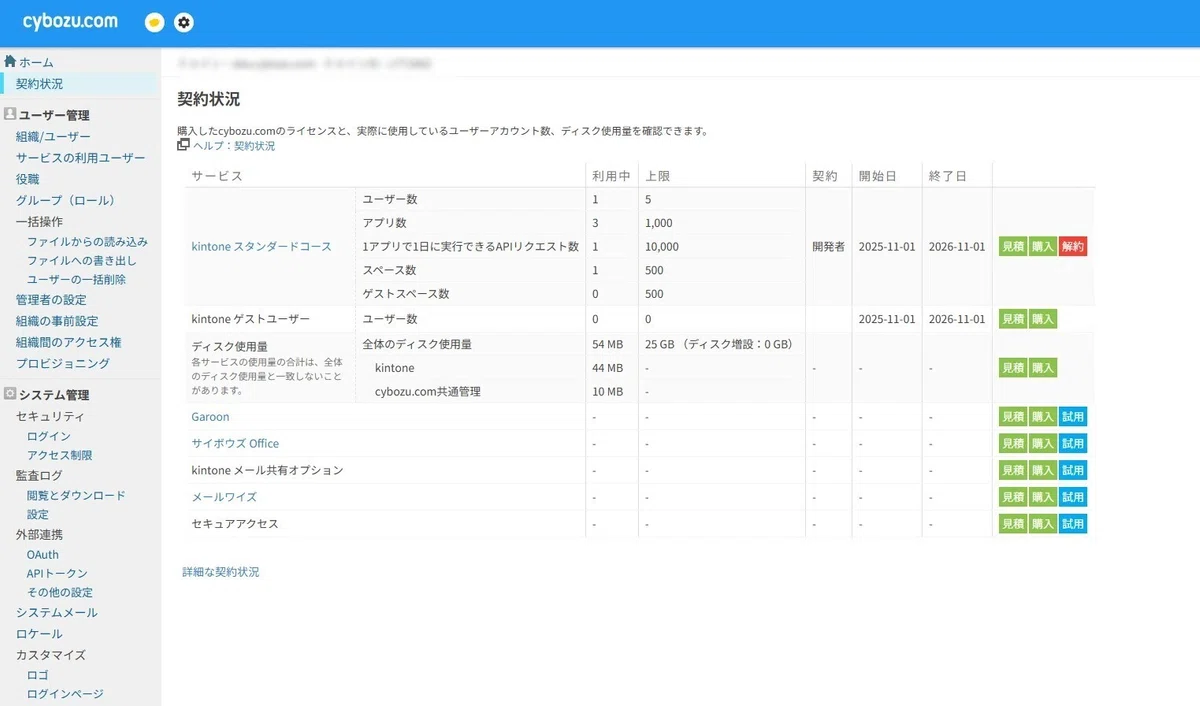Click 見積 for メールワイズ

pos(1013,497)
